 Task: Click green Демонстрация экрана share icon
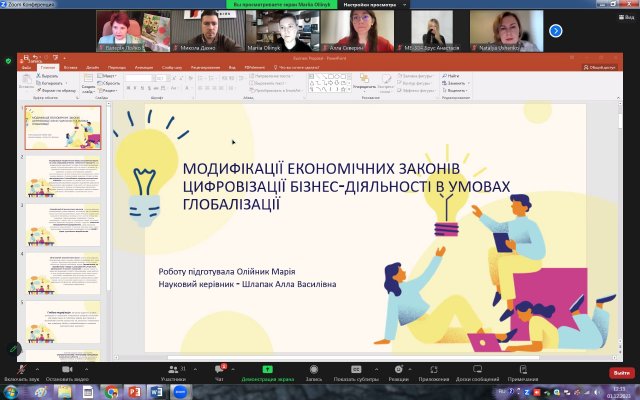coord(265,370)
